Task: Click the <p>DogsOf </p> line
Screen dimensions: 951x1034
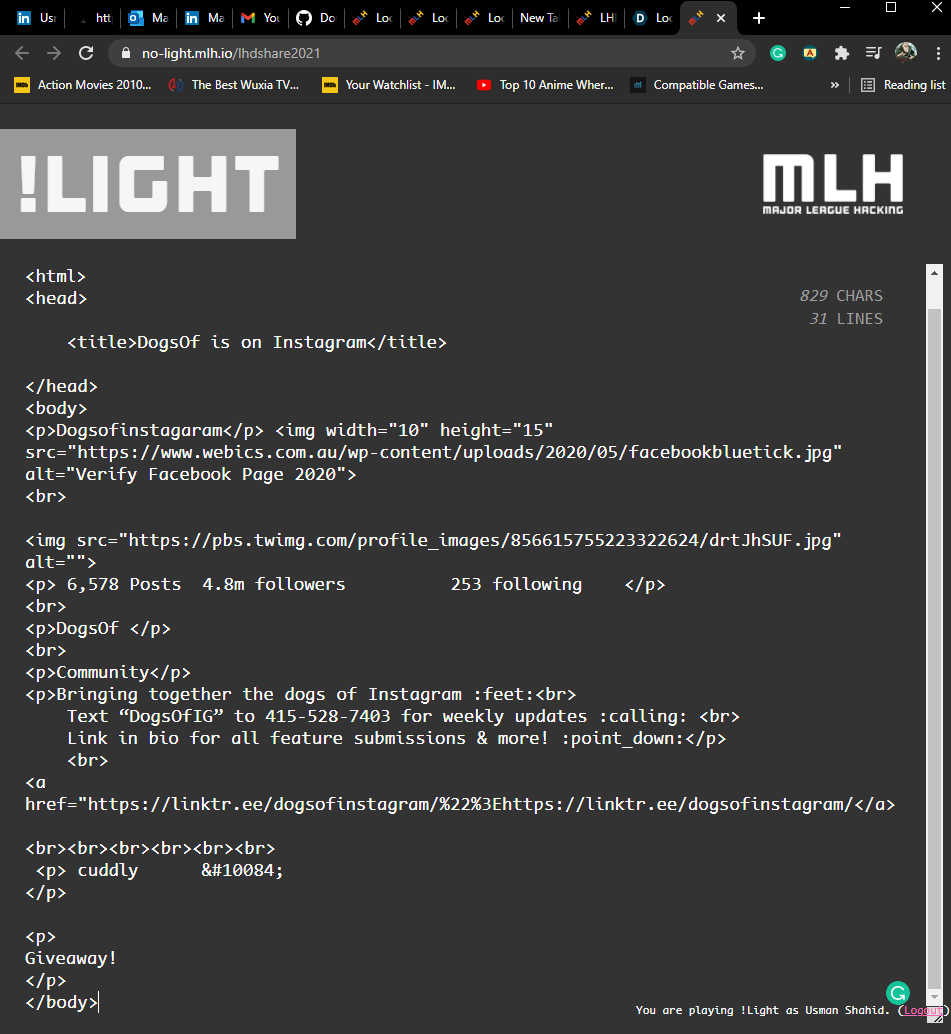Action: pyautogui.click(x=98, y=628)
